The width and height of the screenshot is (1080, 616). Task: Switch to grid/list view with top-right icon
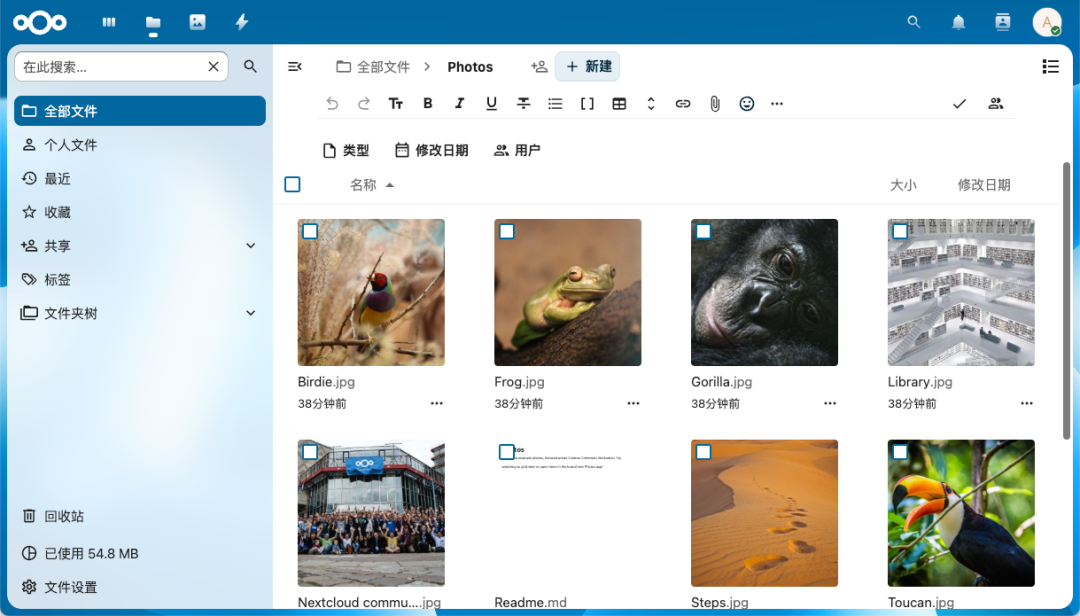coord(1050,66)
